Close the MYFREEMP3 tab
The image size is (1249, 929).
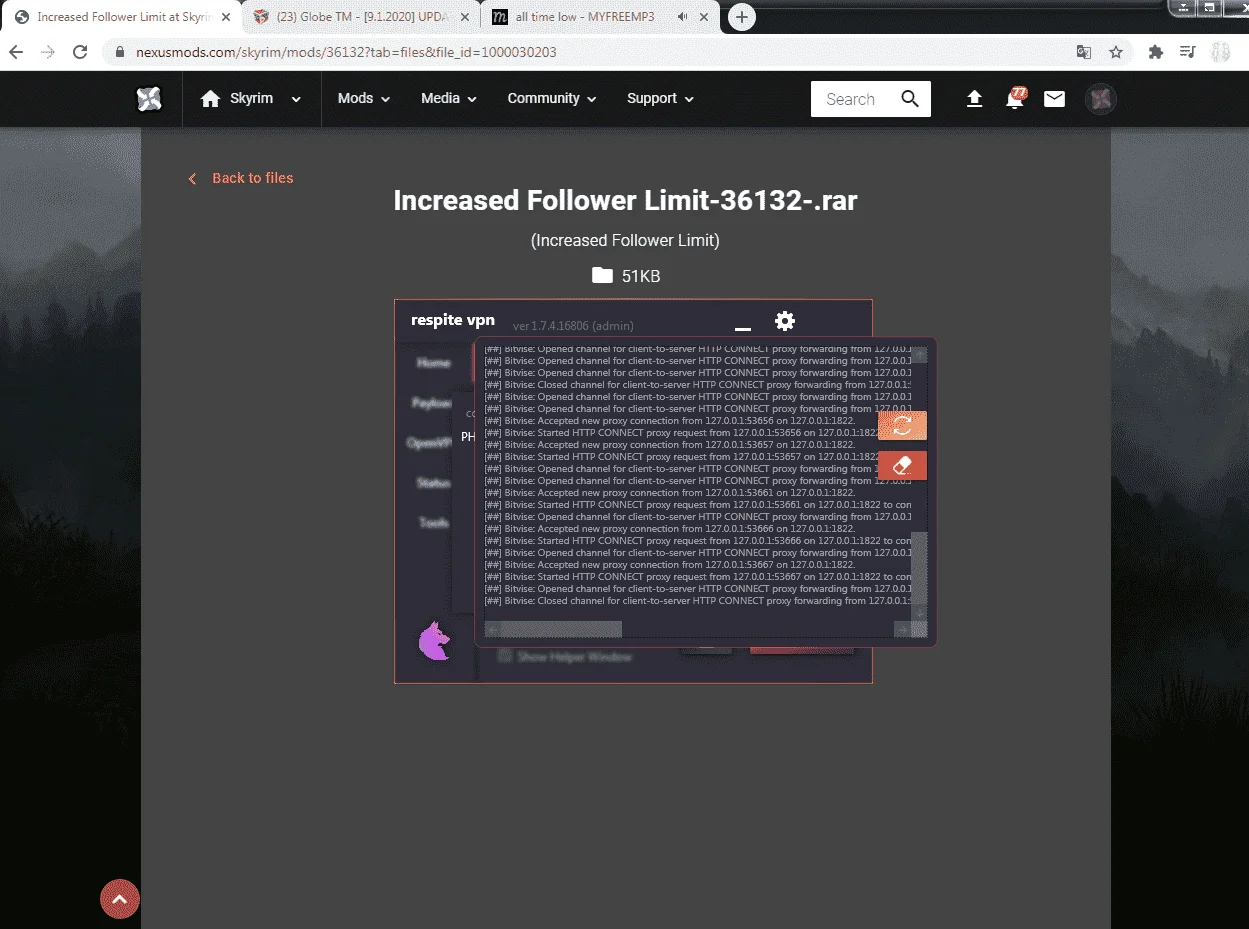point(706,17)
